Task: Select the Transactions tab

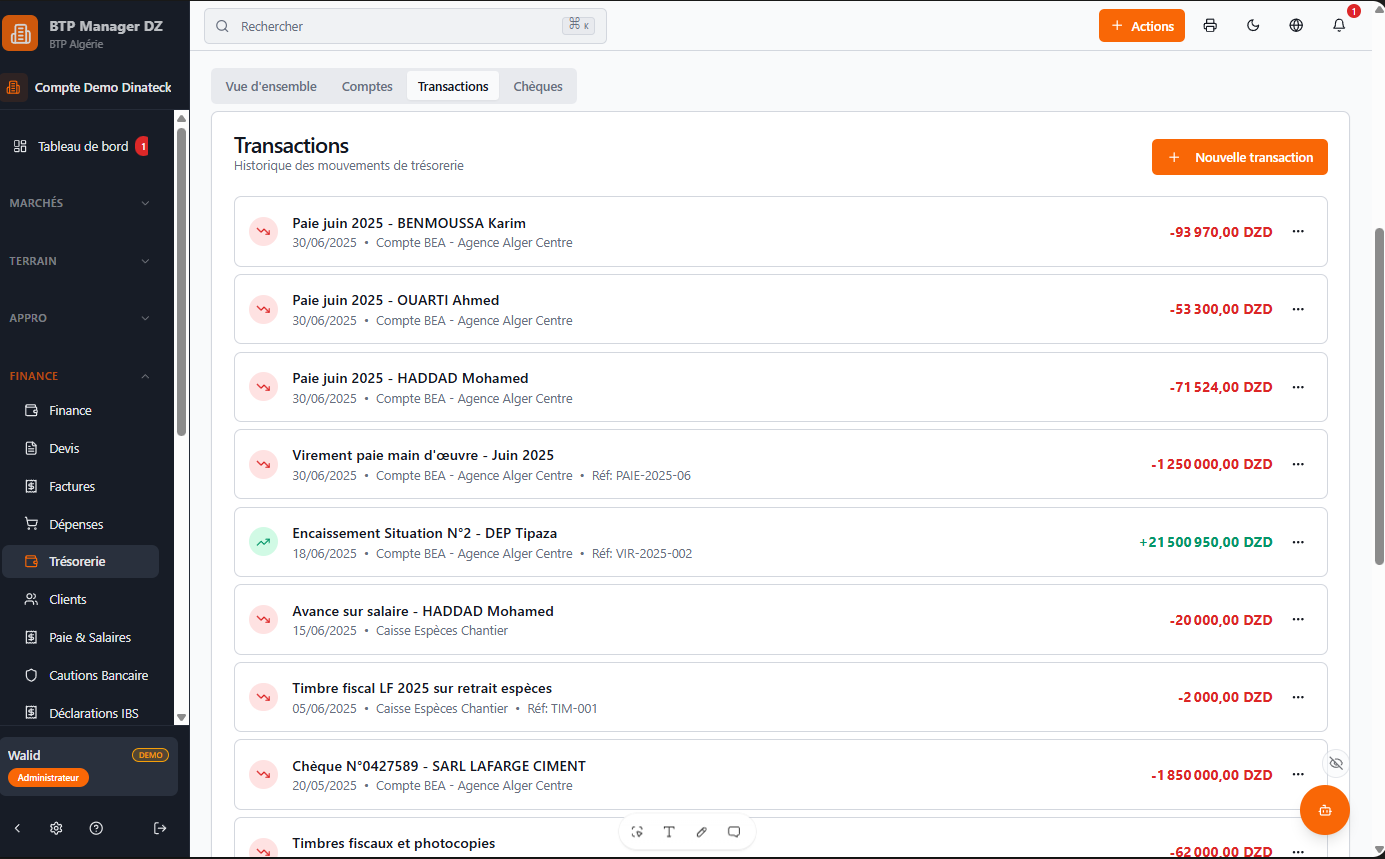Action: coord(453,86)
